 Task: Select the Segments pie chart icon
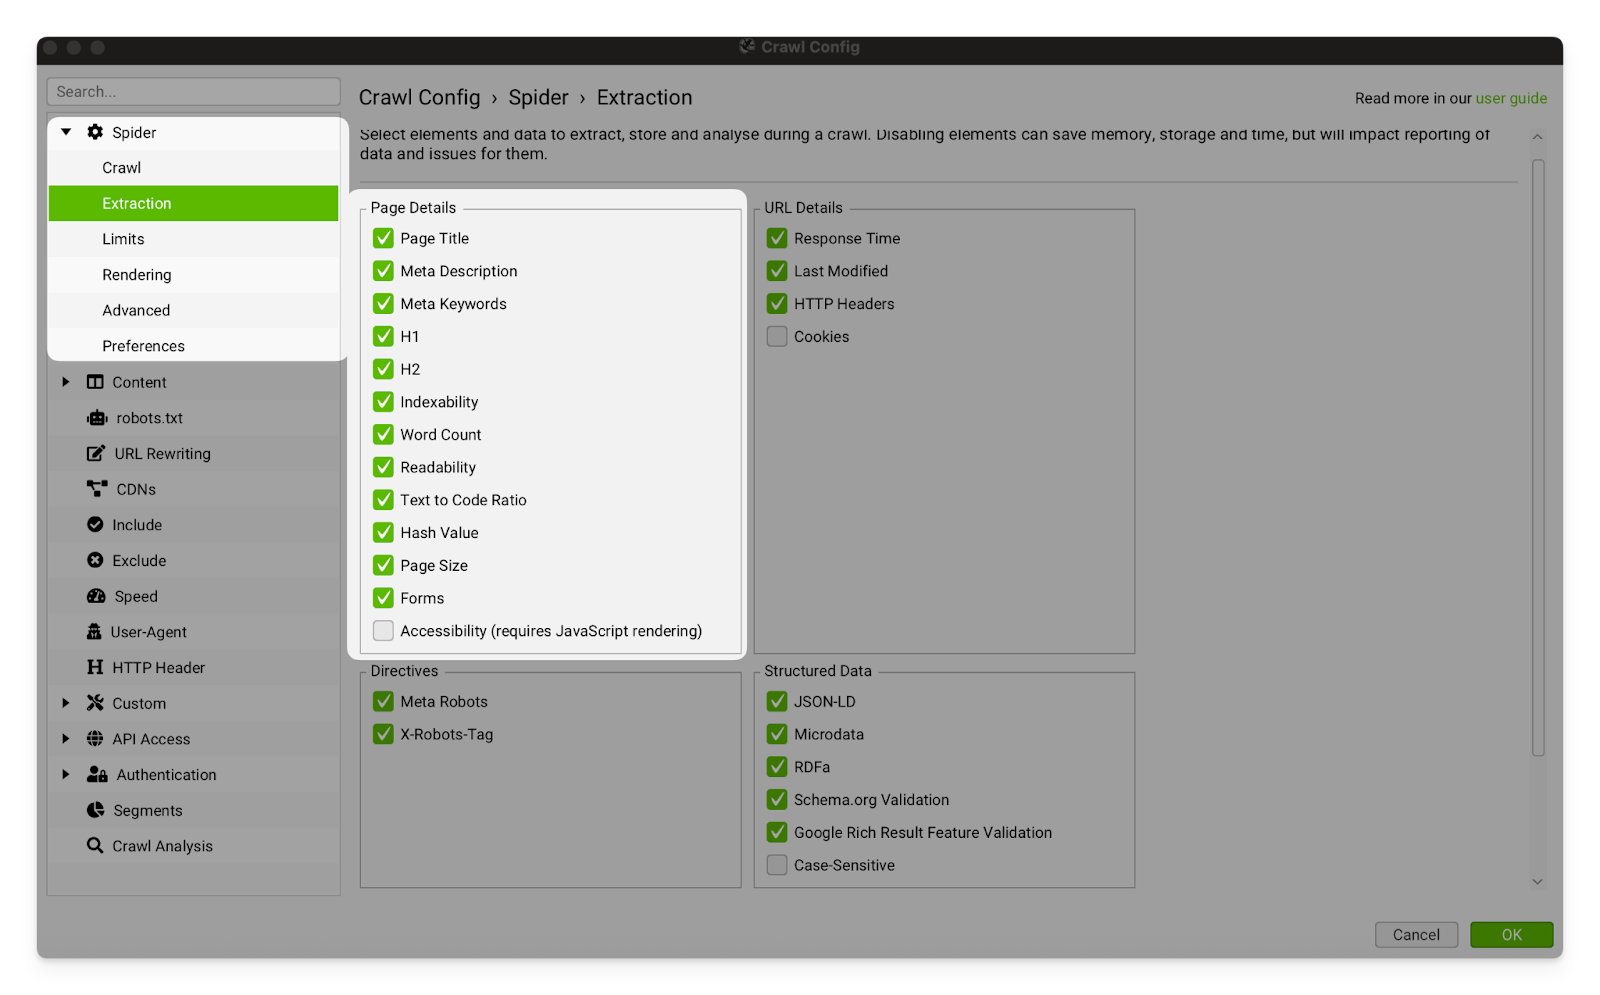(96, 810)
